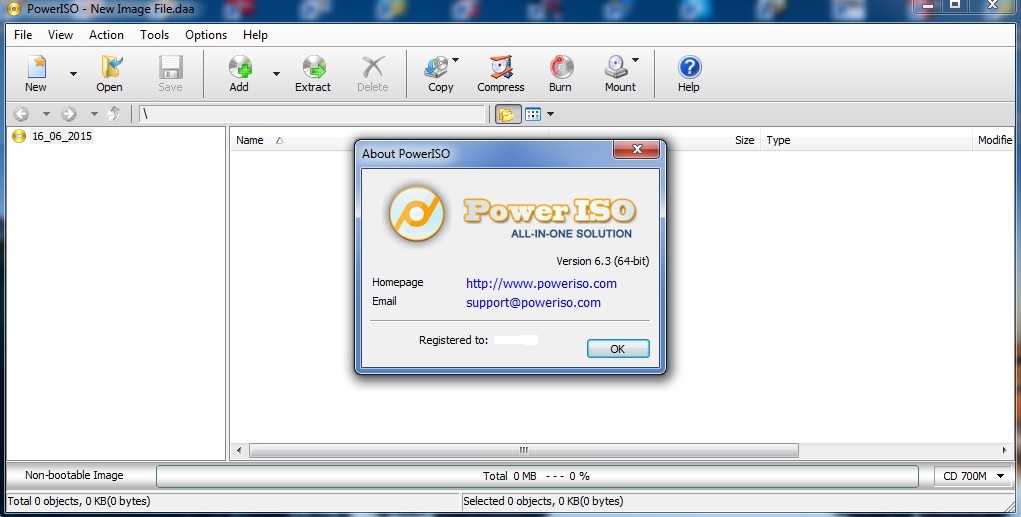The width and height of the screenshot is (1021, 517).
Task: Open the CD 700M media size dropdown
Action: pos(974,477)
